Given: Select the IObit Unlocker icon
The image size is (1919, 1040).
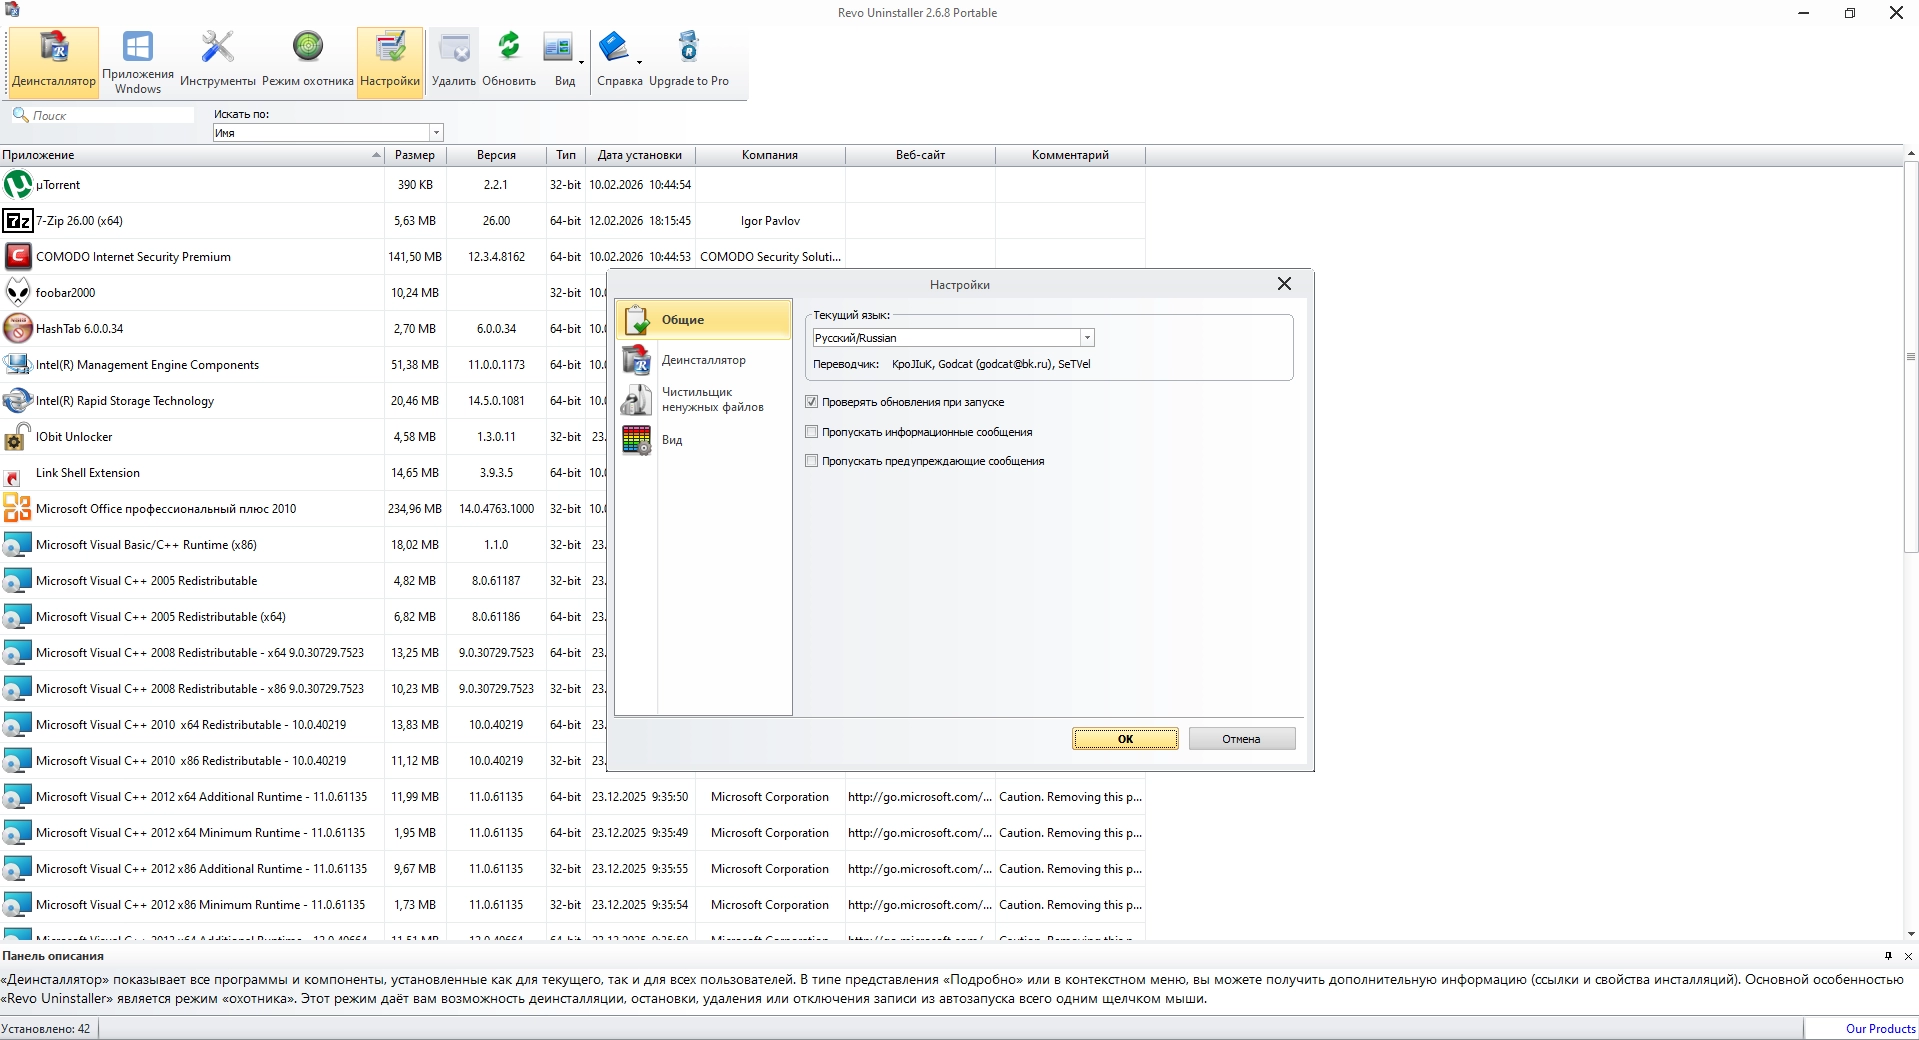Looking at the screenshot, I should (18, 437).
